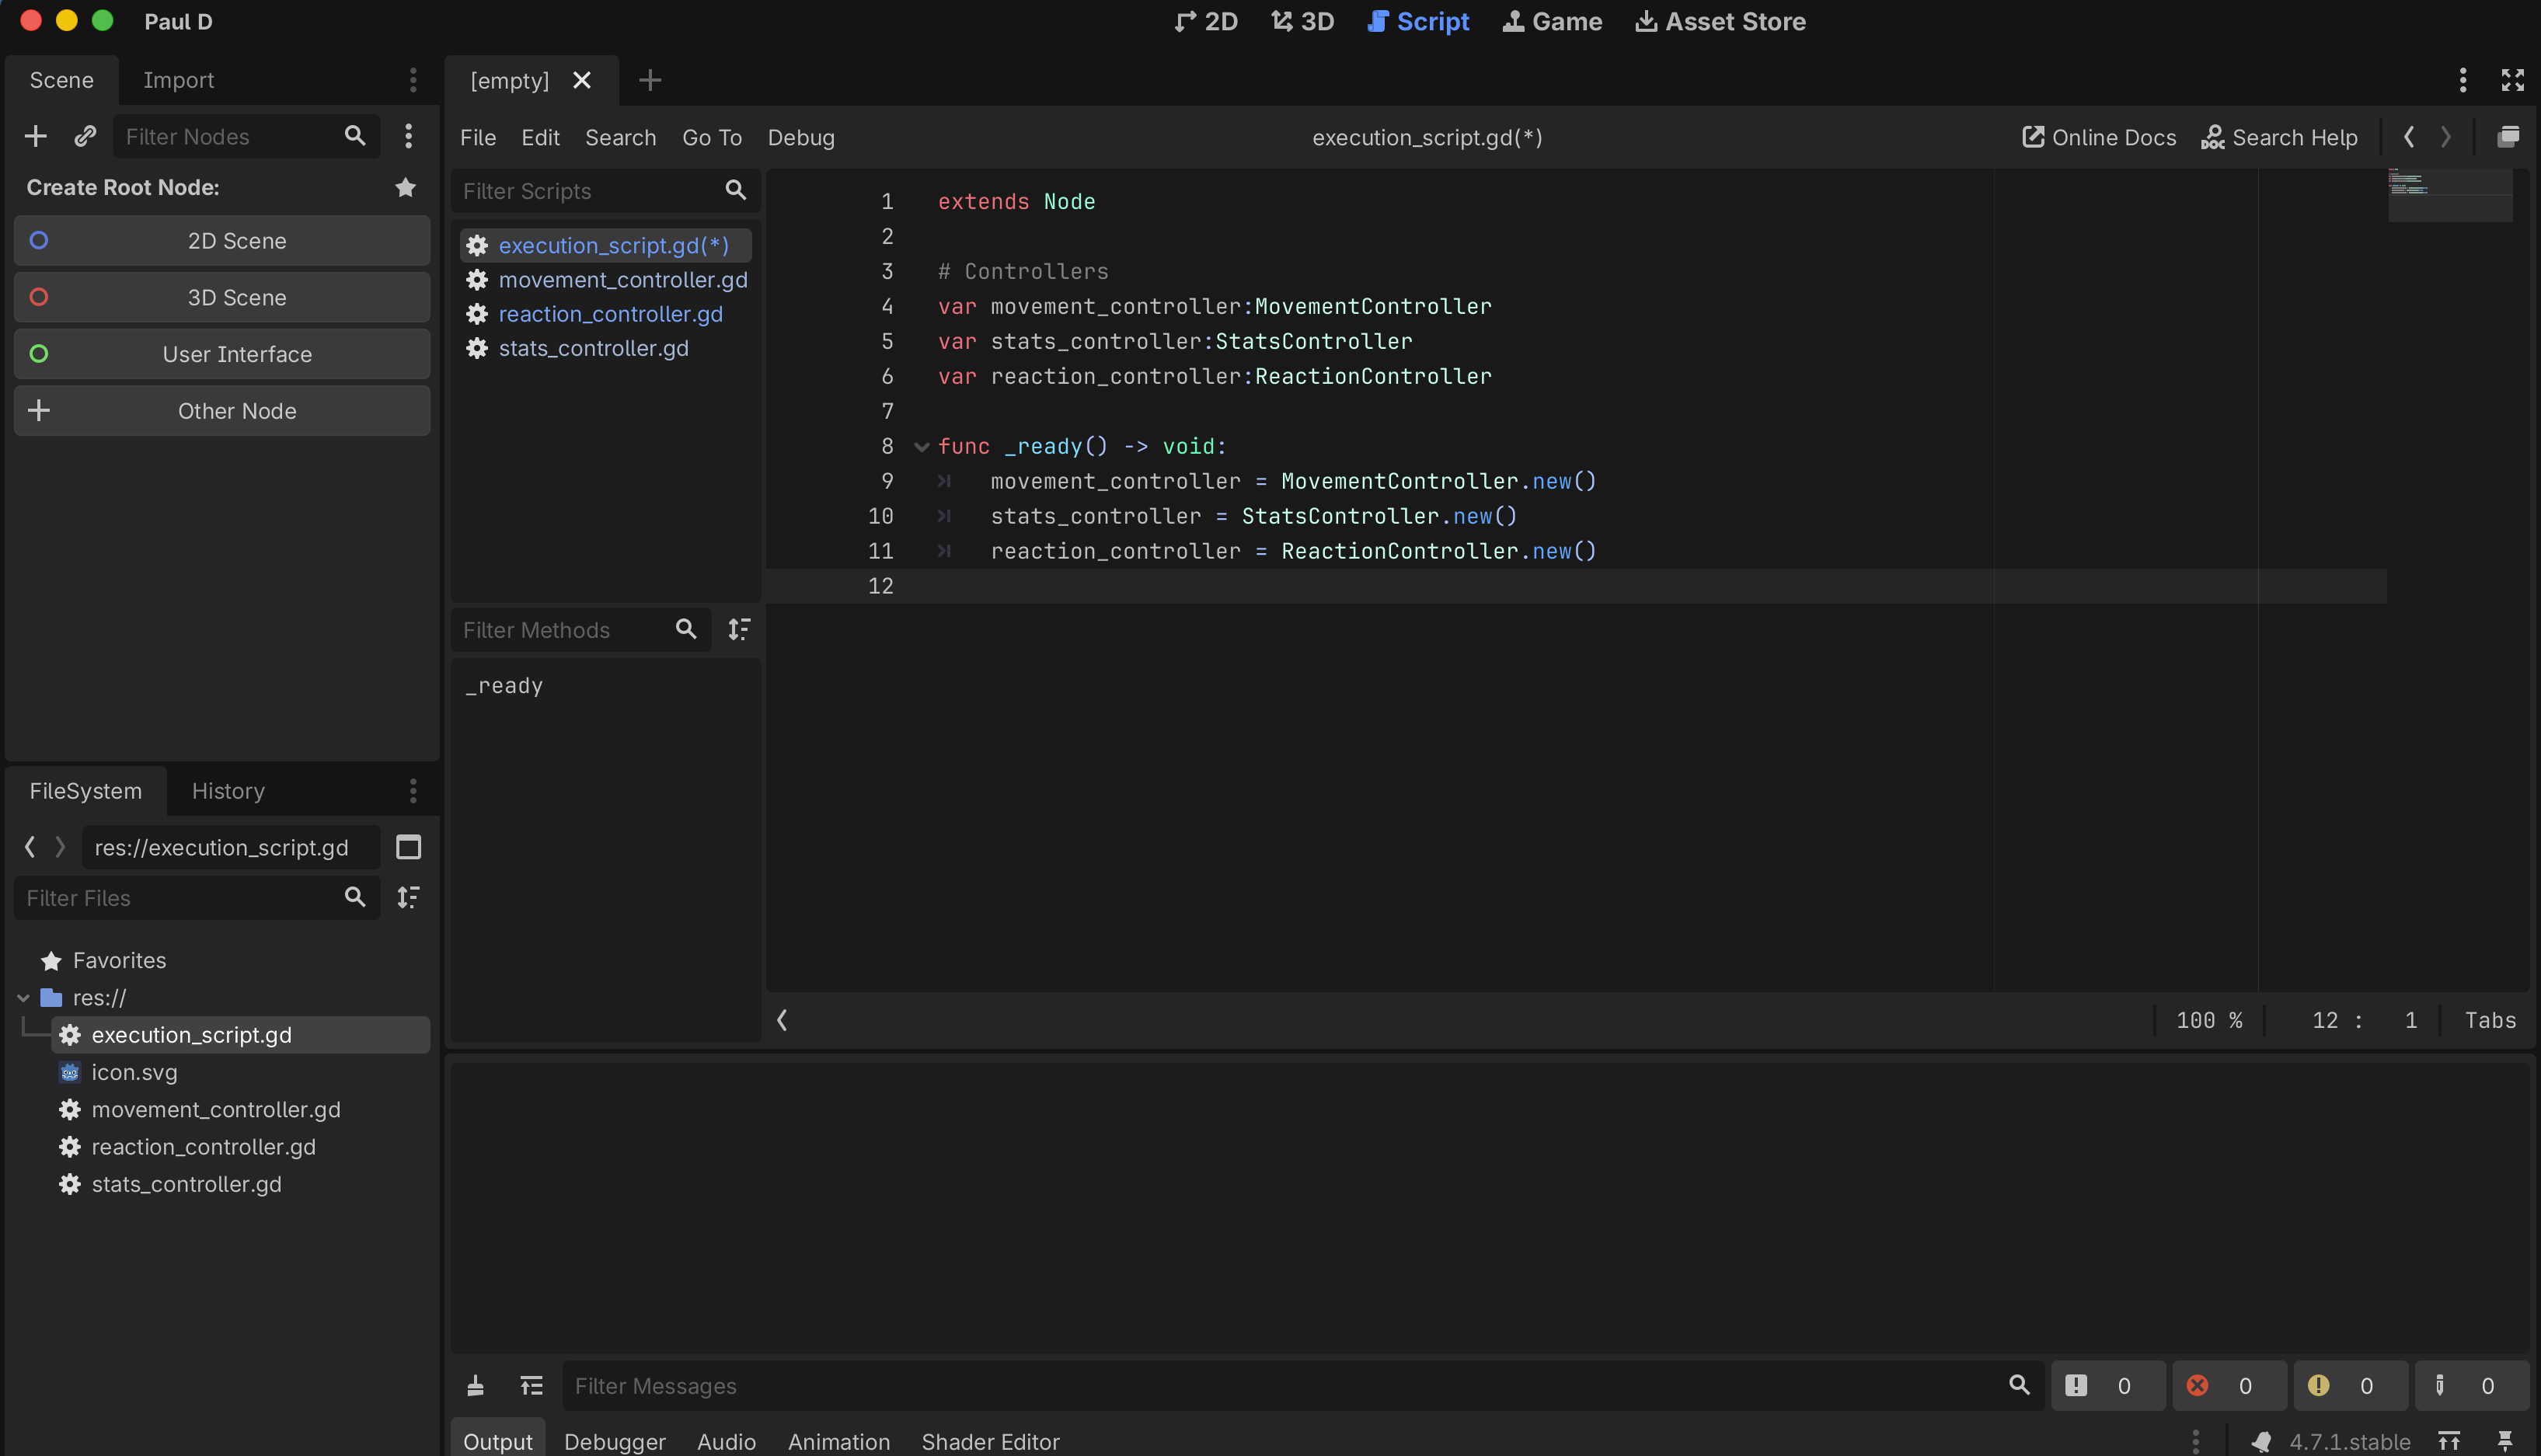2541x1456 pixels.
Task: Focus the Filter Scripts field
Action: (x=606, y=190)
